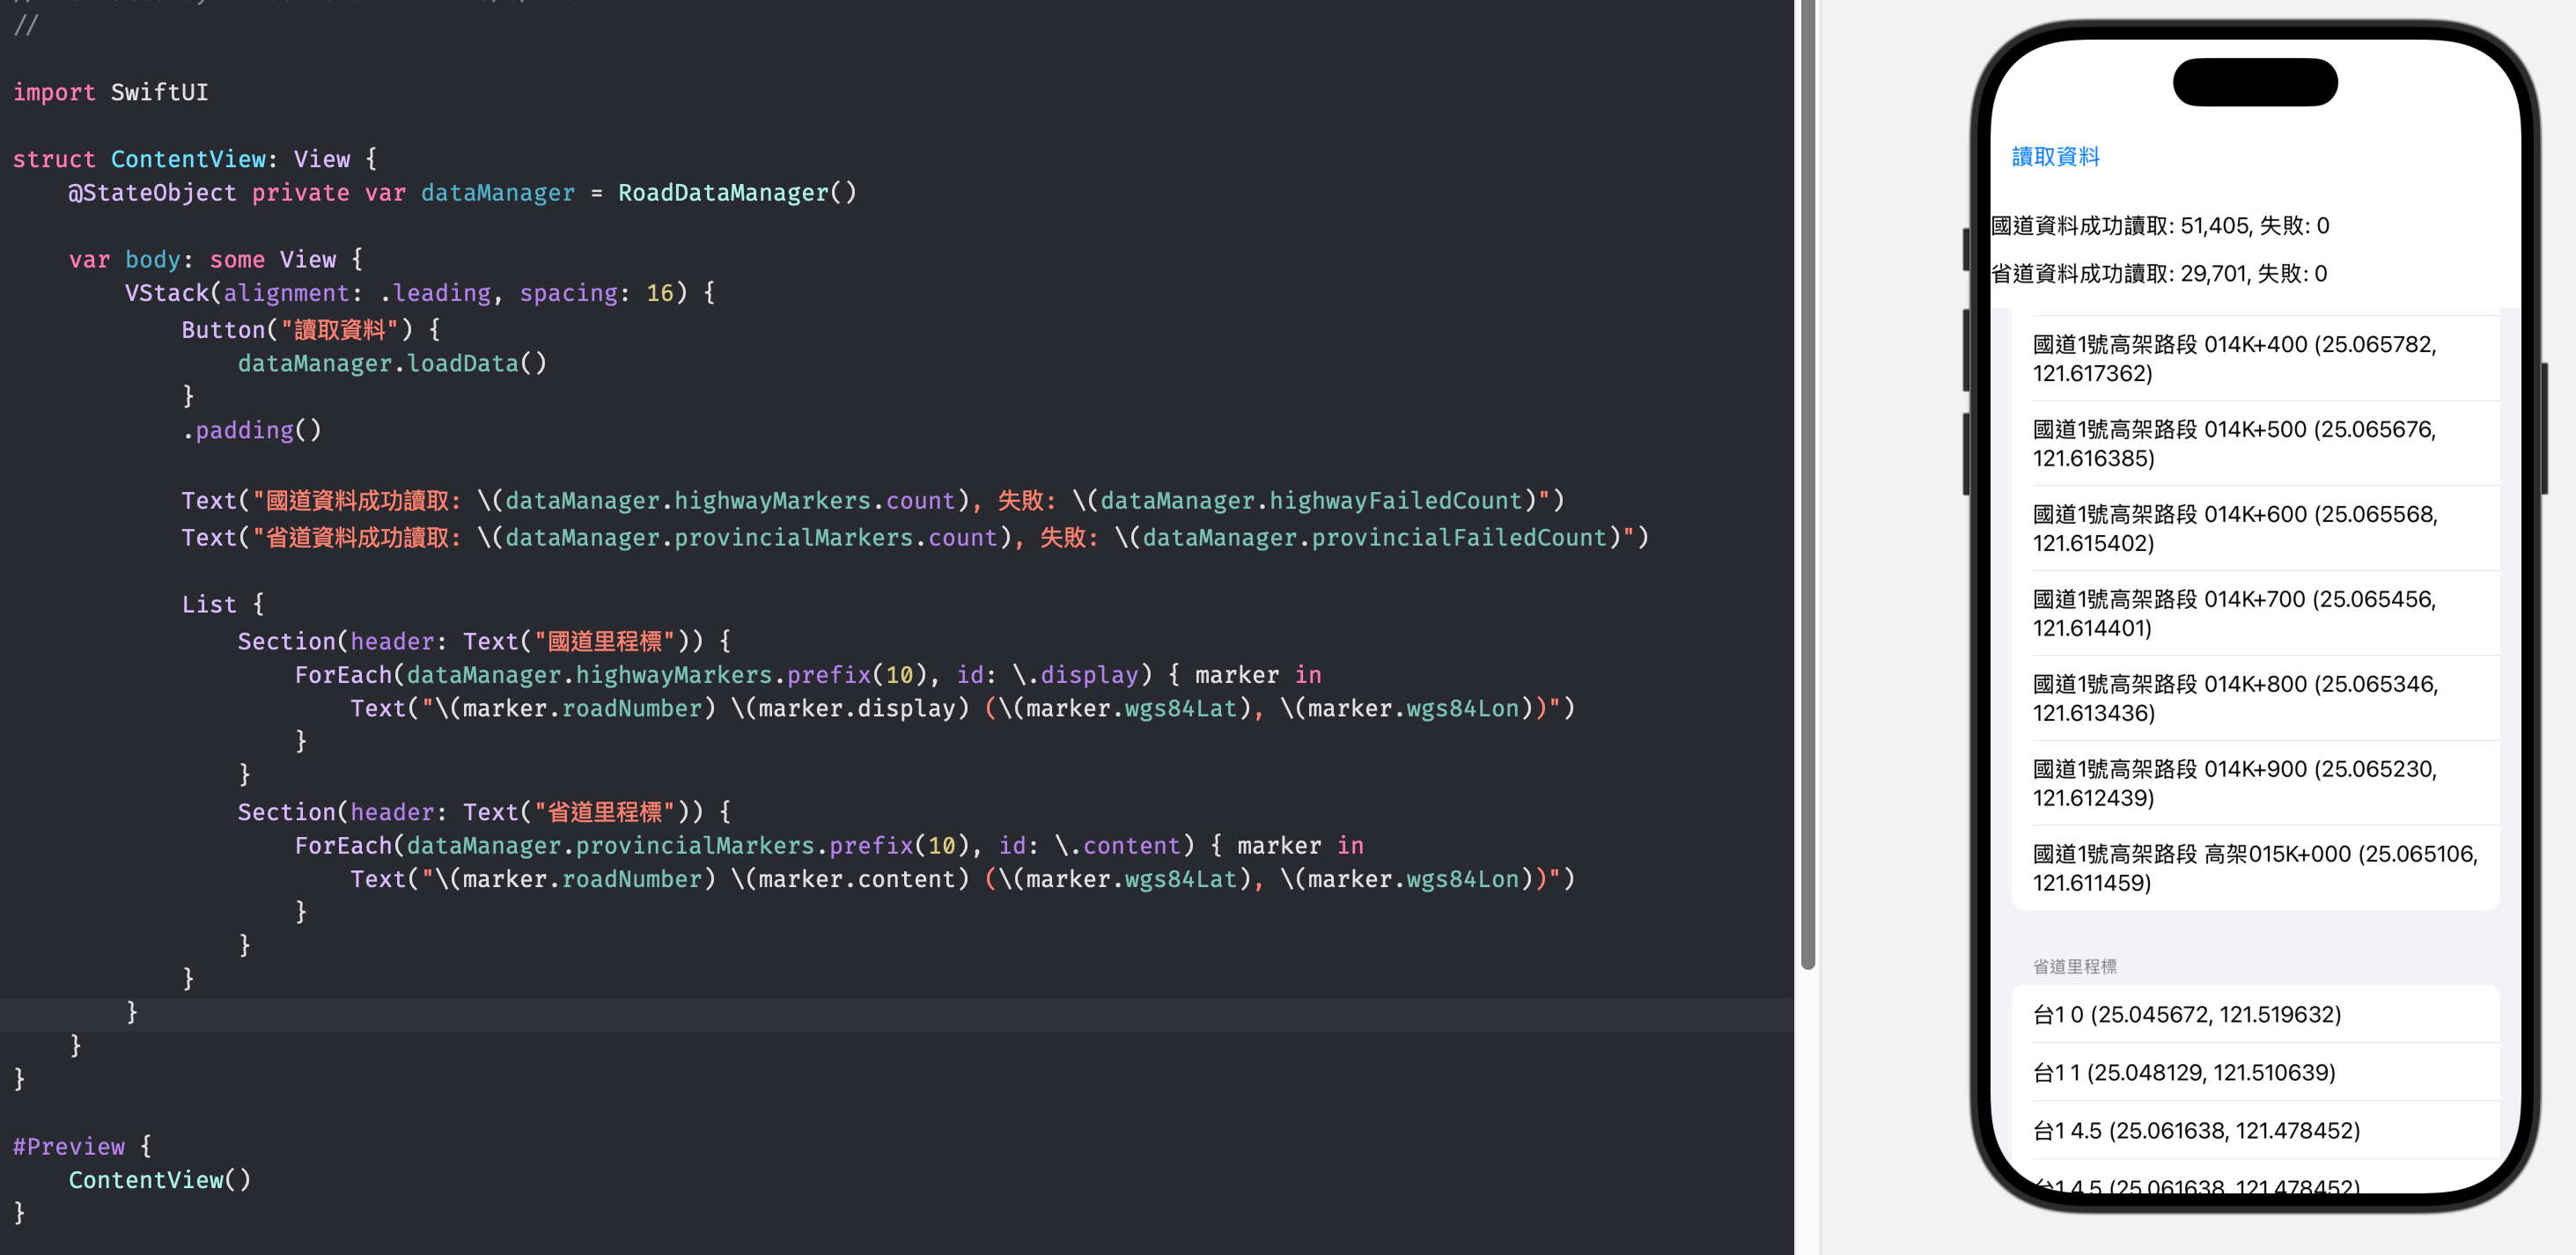Select the 高架015K+000 marker row
2576x1255 pixels.
(x=2254, y=868)
